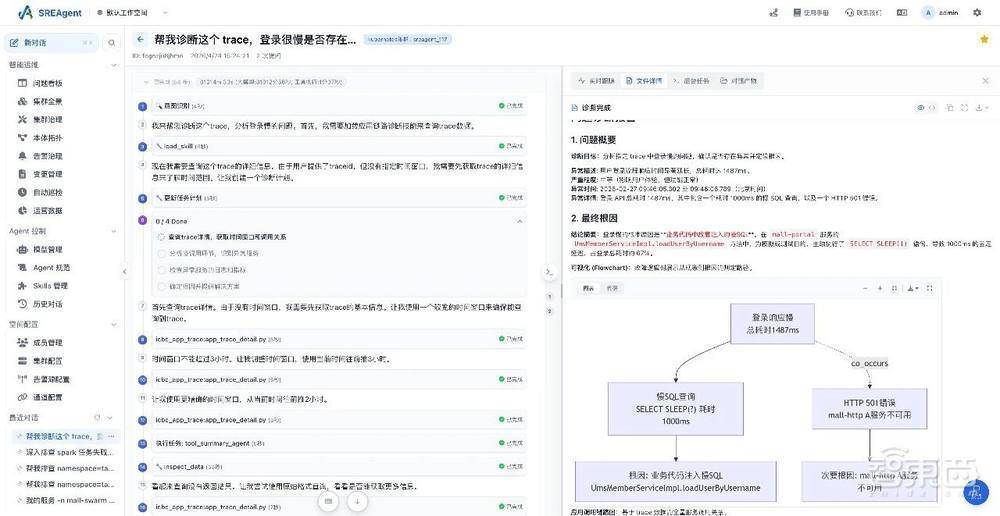Viewport: 1000px width, 516px height.
Task: Open the admin user menu
Action: (x=941, y=12)
